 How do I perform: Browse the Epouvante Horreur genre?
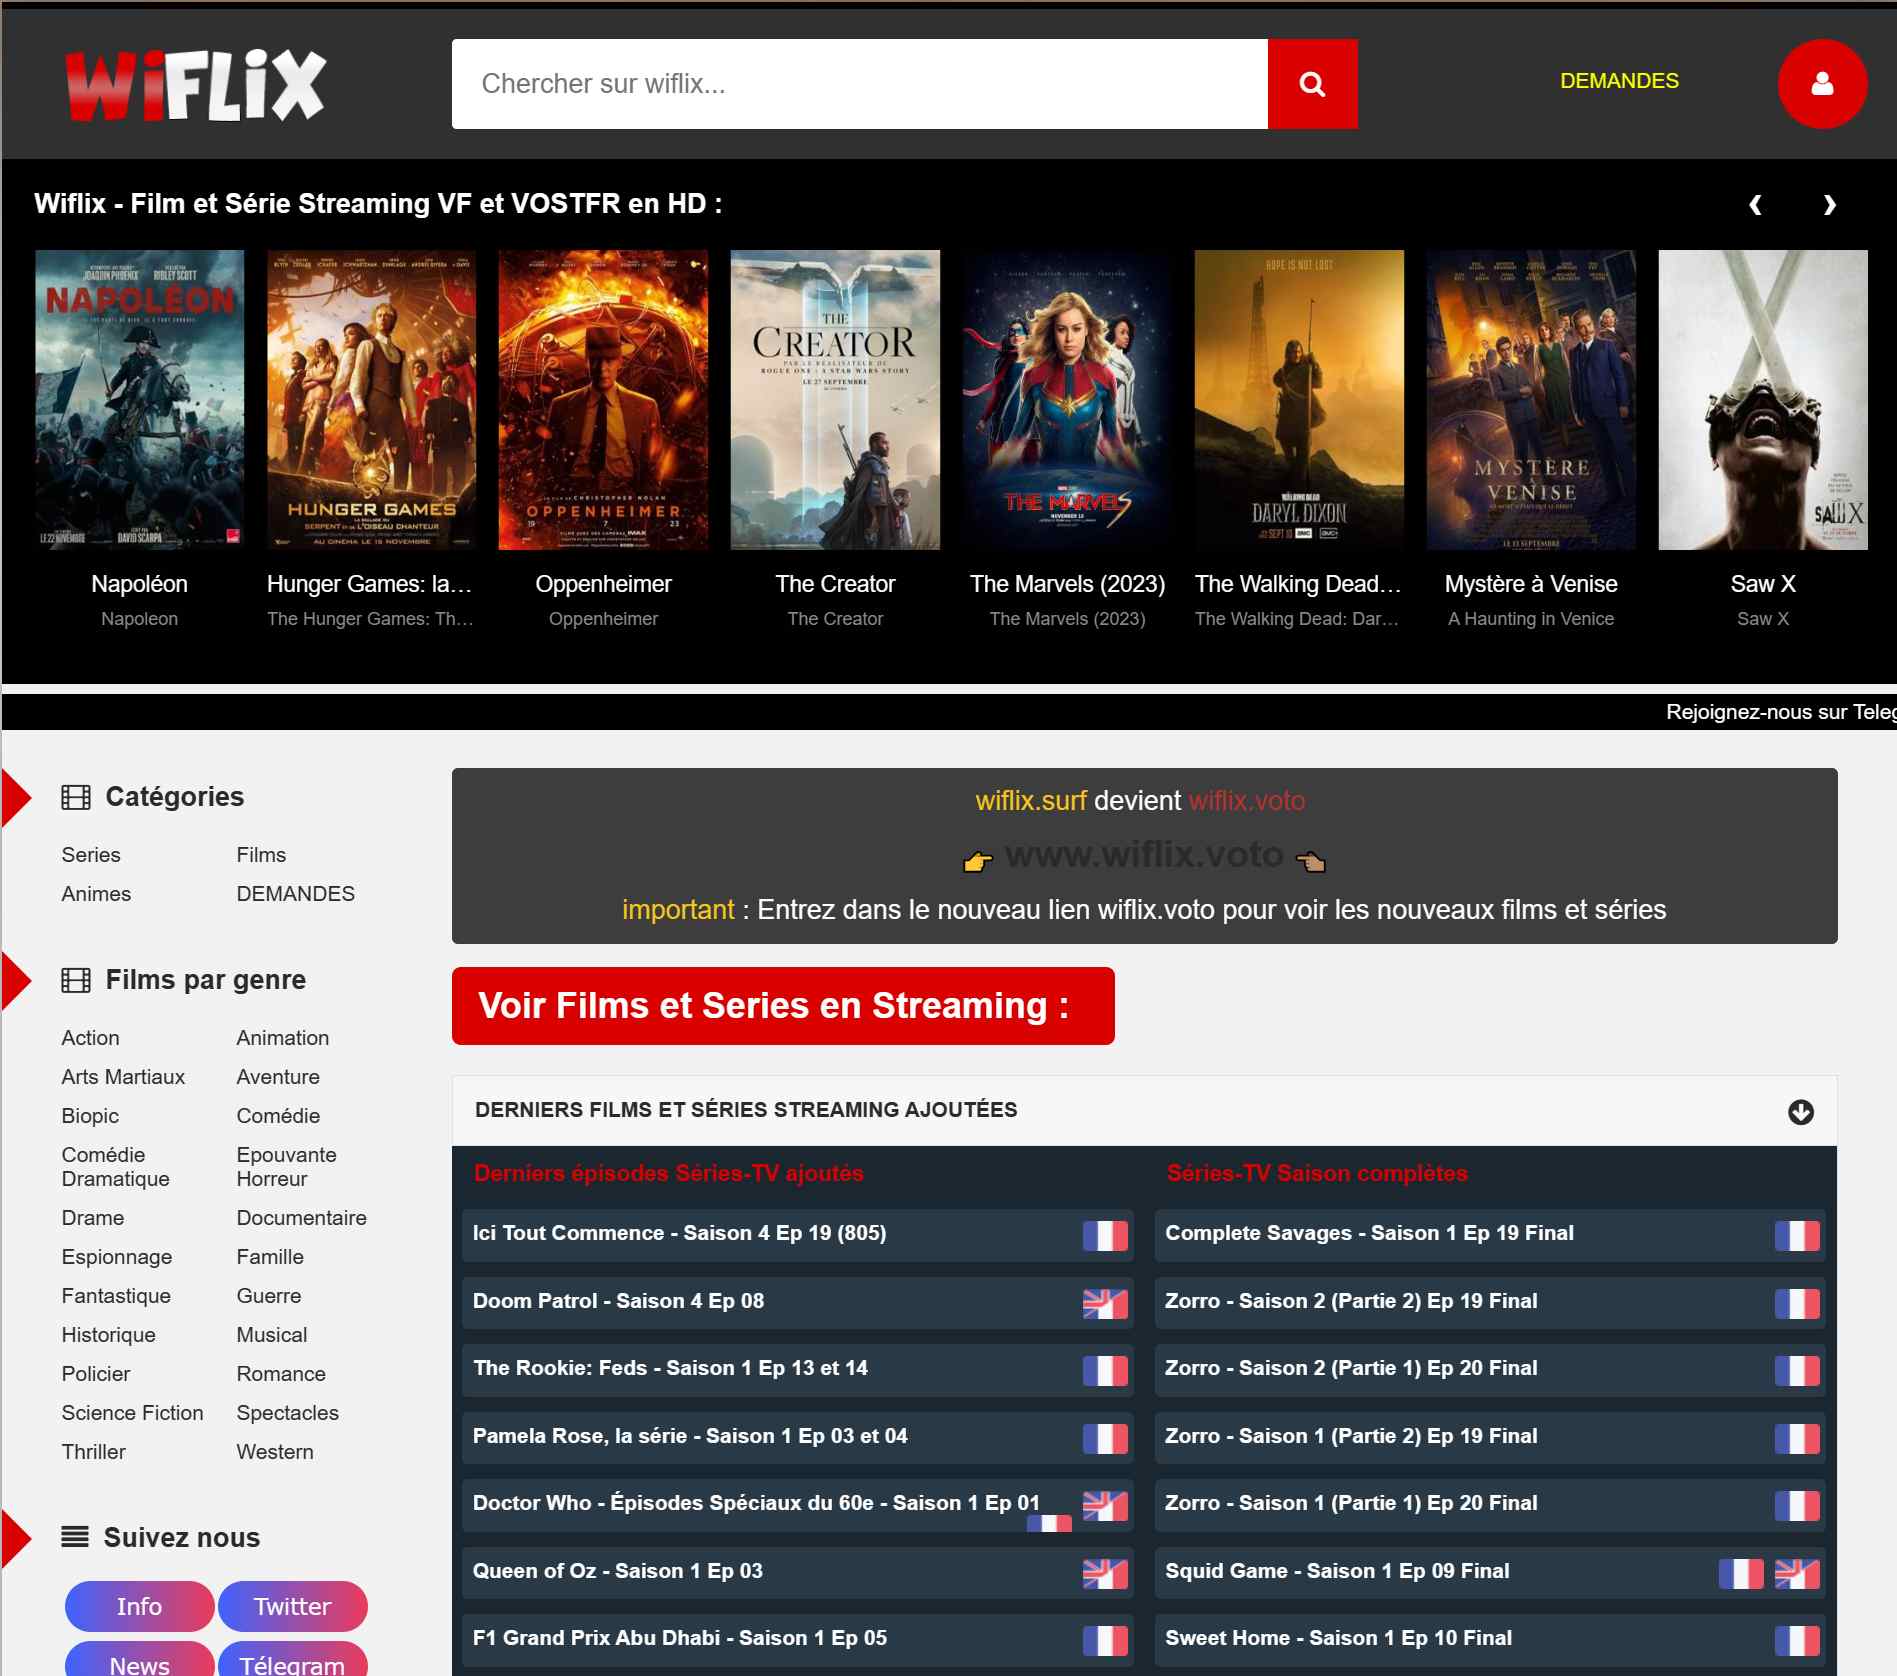[287, 1167]
